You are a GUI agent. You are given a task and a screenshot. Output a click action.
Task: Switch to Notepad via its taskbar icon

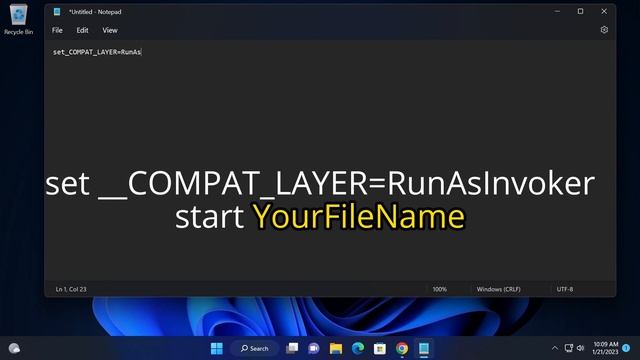(424, 348)
